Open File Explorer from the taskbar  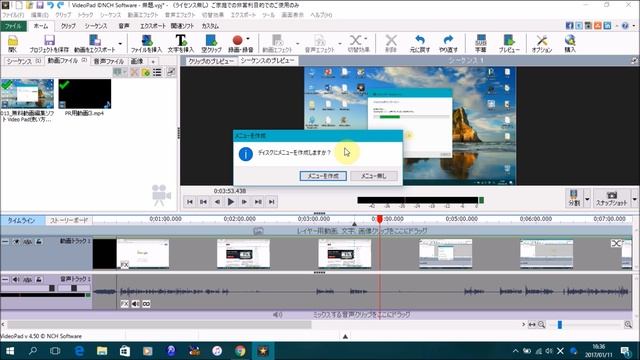pos(102,351)
